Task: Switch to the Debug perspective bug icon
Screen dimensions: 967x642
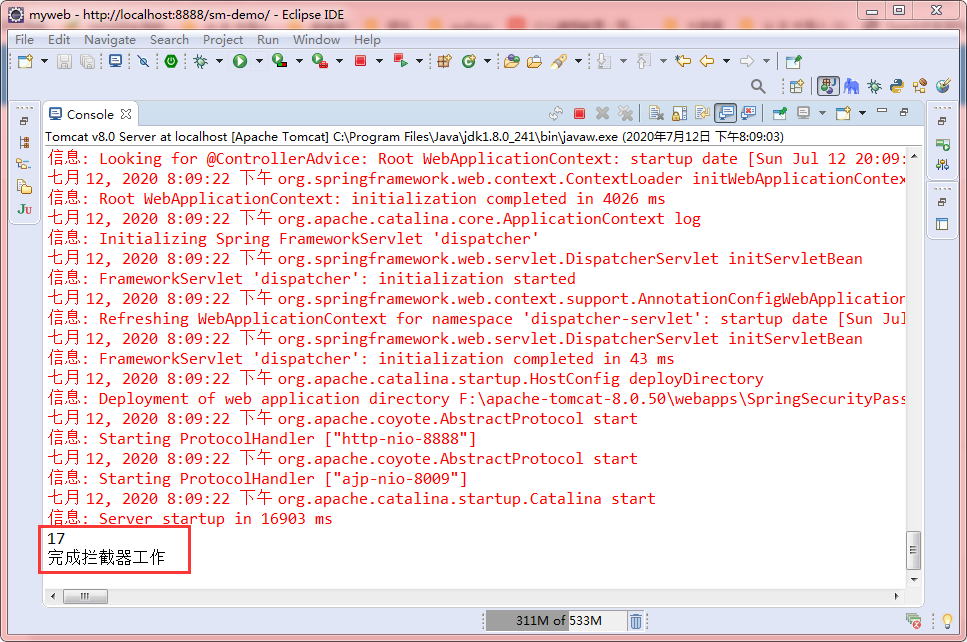Action: pyautogui.click(x=874, y=86)
